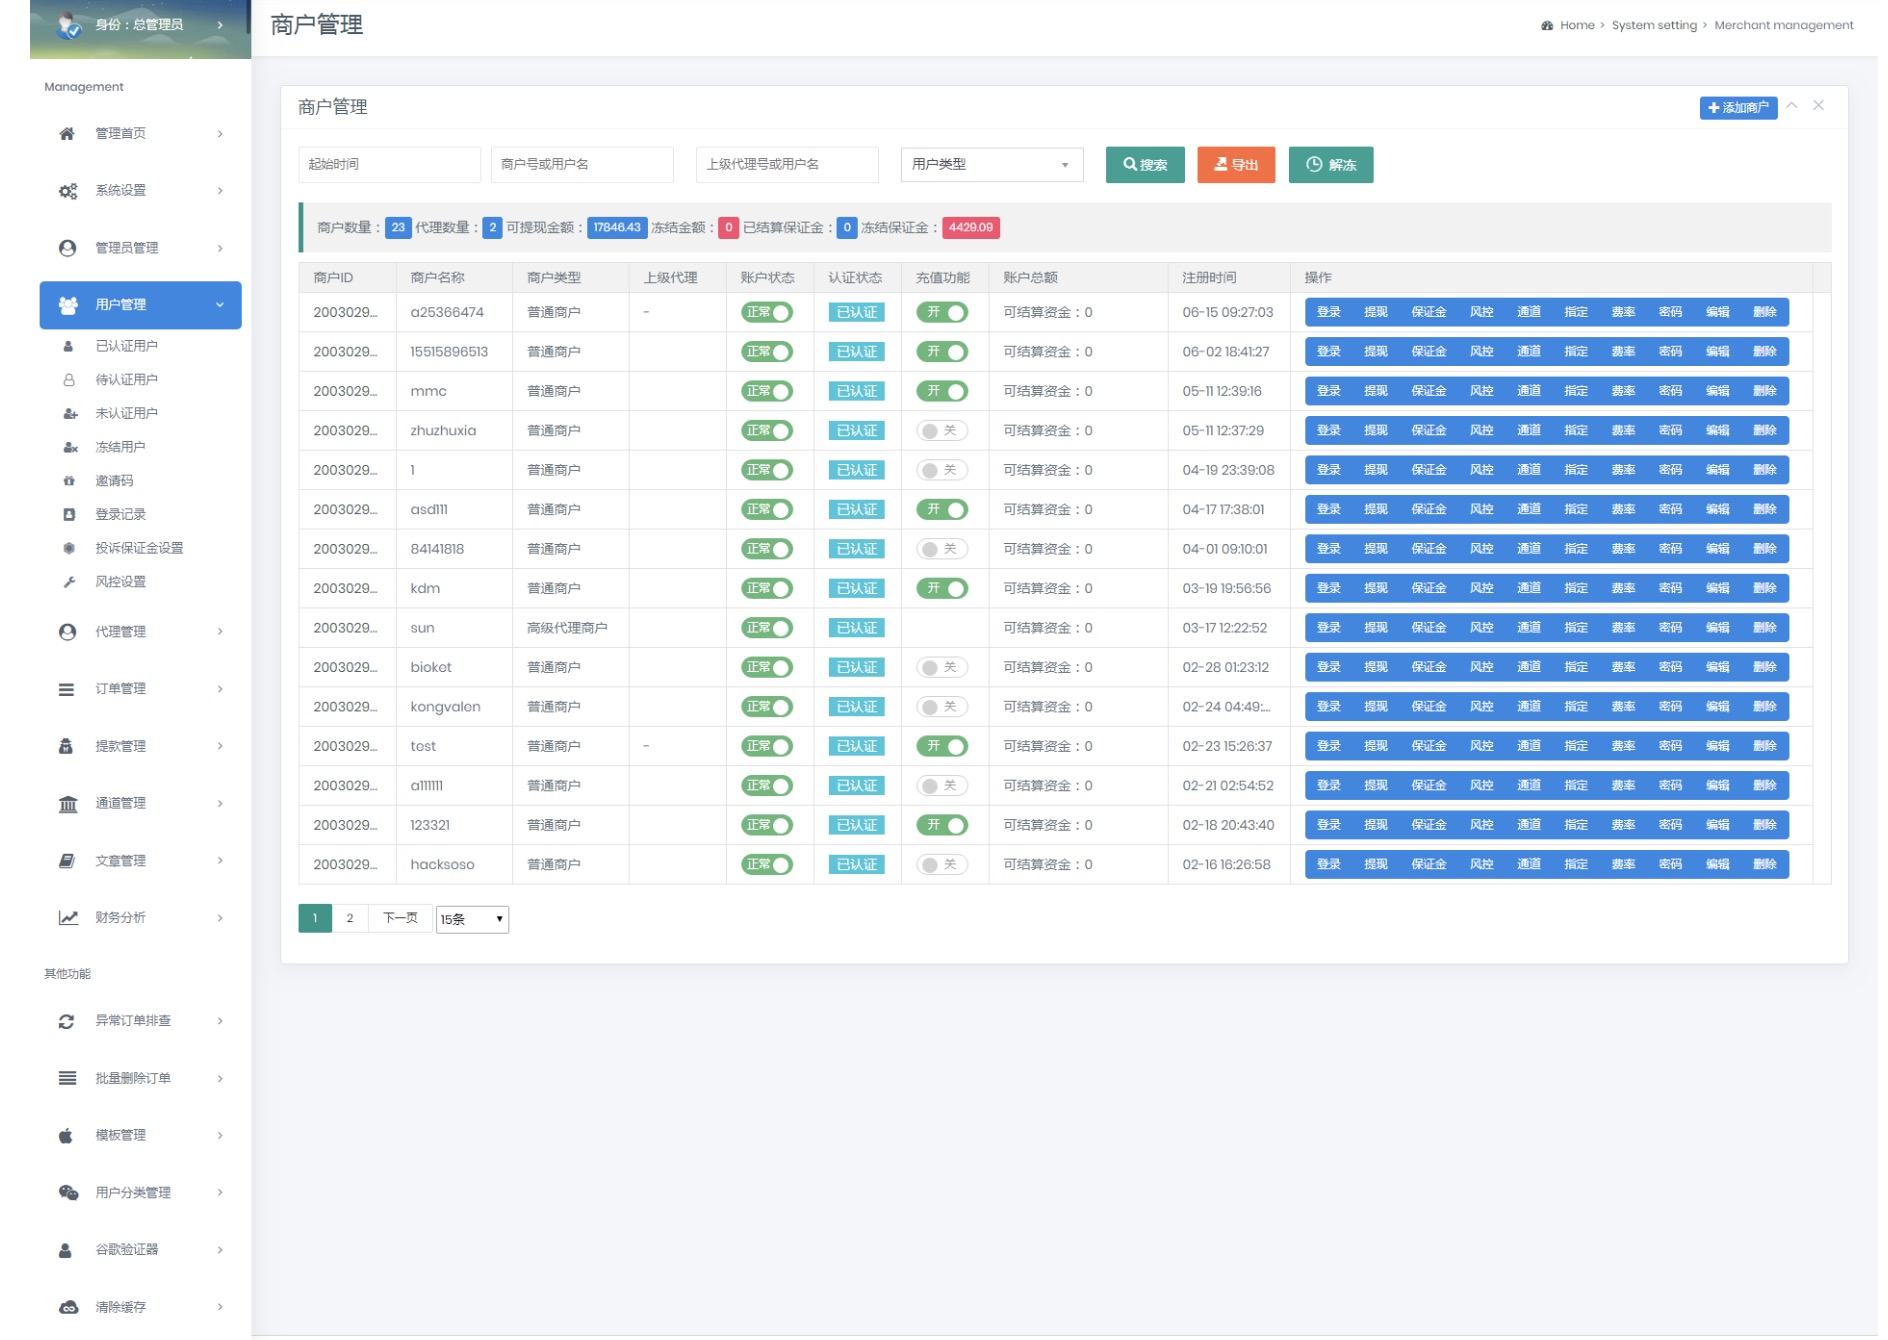Open 待认证用户 submenu item

click(x=126, y=380)
